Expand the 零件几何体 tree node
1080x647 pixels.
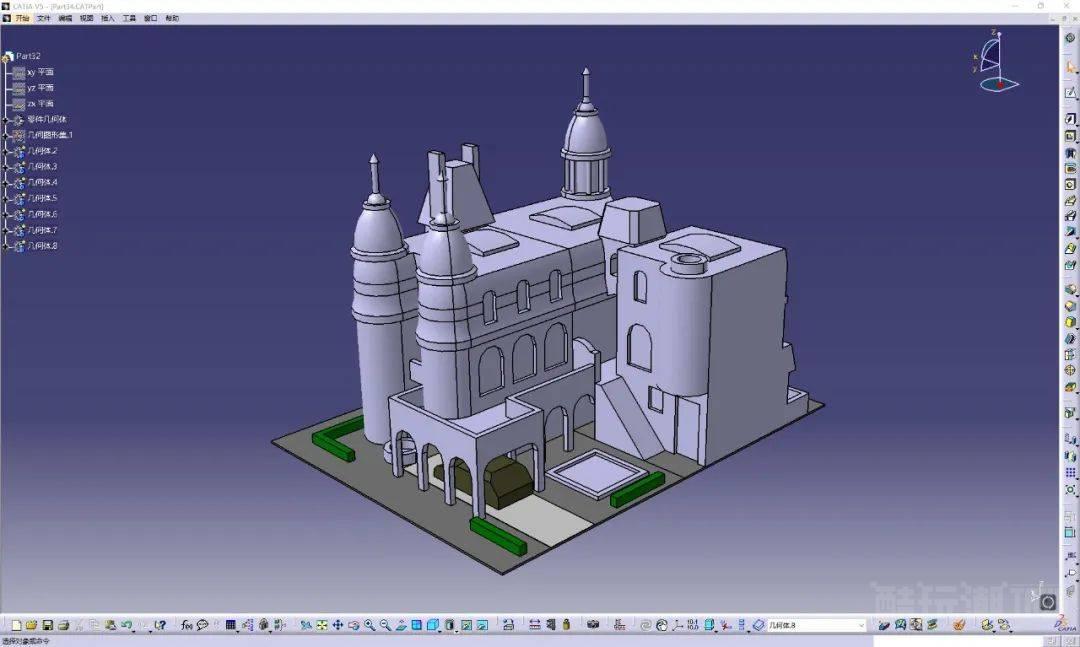[6, 120]
